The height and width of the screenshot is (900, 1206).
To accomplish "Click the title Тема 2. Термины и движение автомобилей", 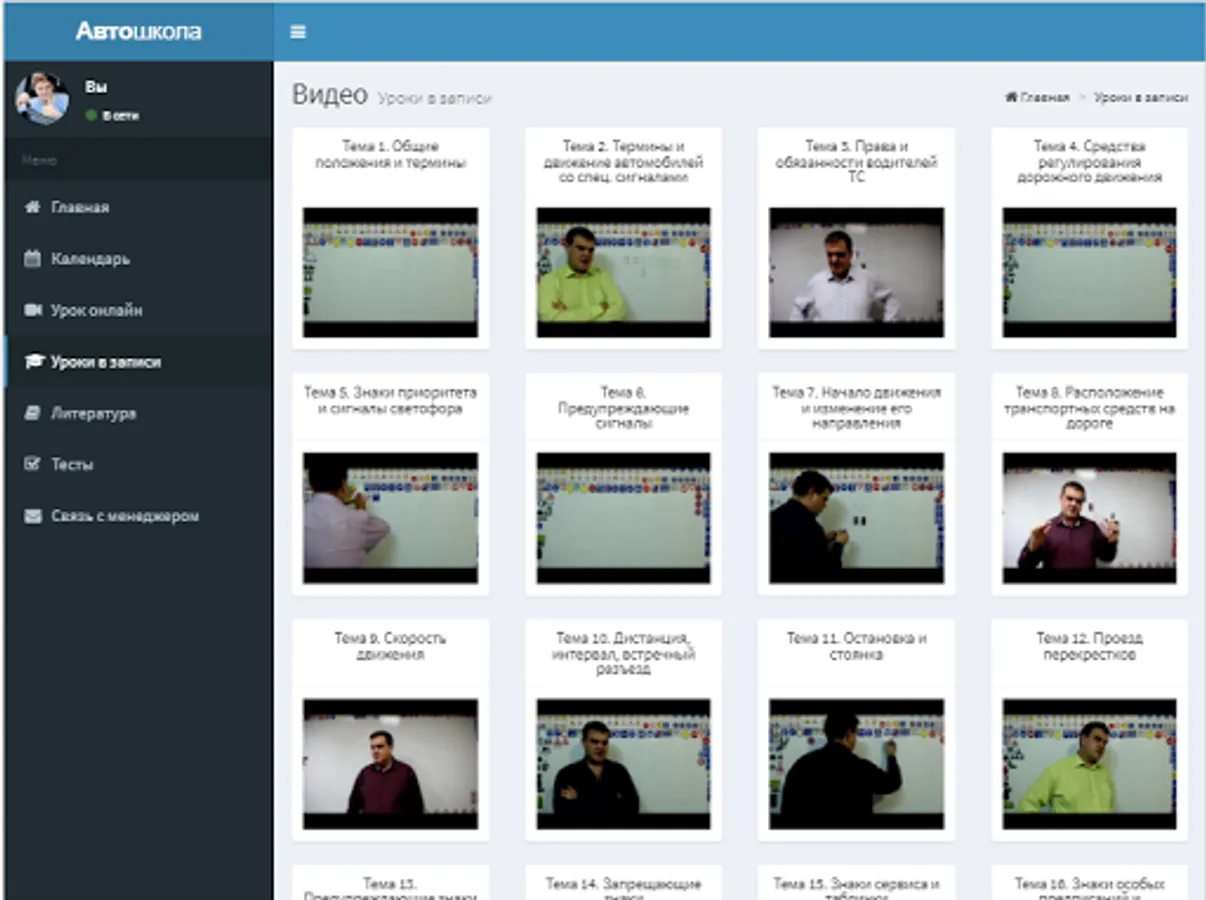I will tap(623, 162).
